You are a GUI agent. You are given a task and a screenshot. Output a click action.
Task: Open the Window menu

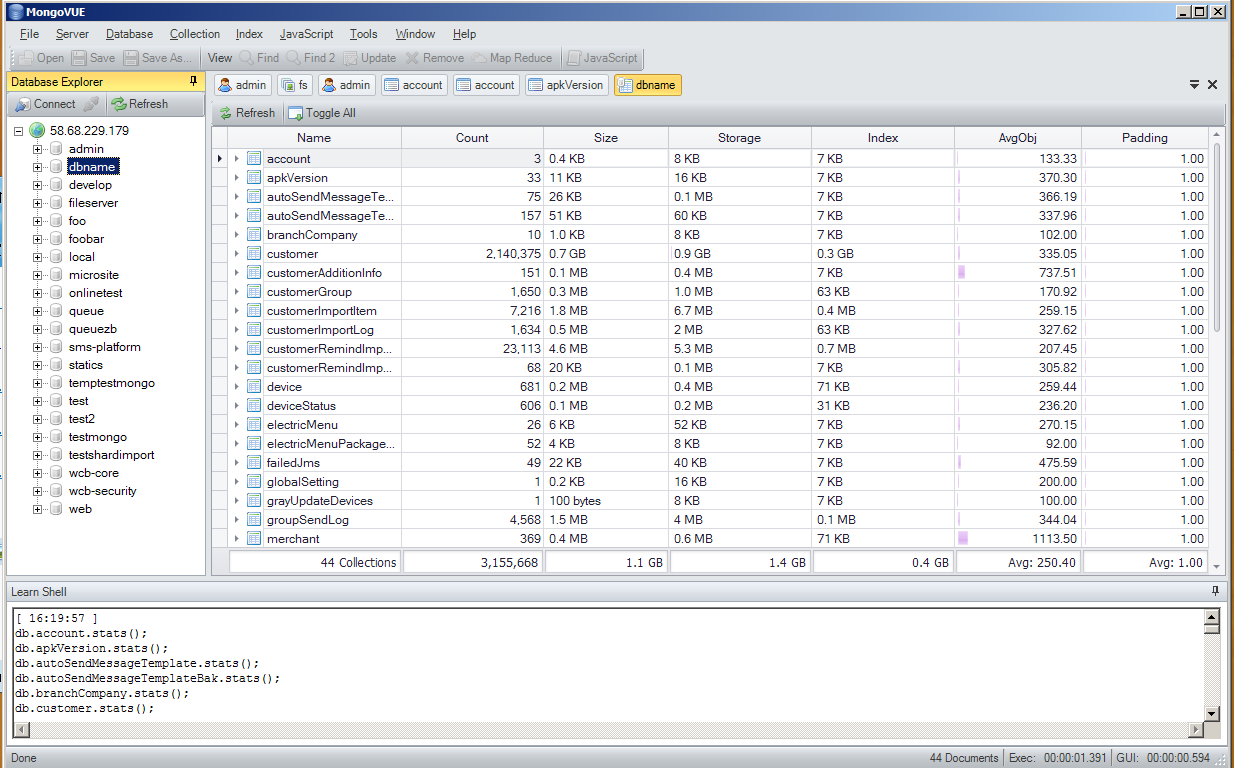[415, 34]
